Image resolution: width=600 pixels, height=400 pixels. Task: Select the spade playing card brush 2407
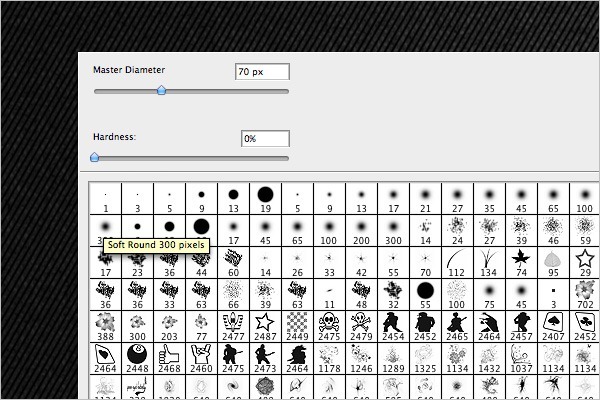(x=553, y=327)
